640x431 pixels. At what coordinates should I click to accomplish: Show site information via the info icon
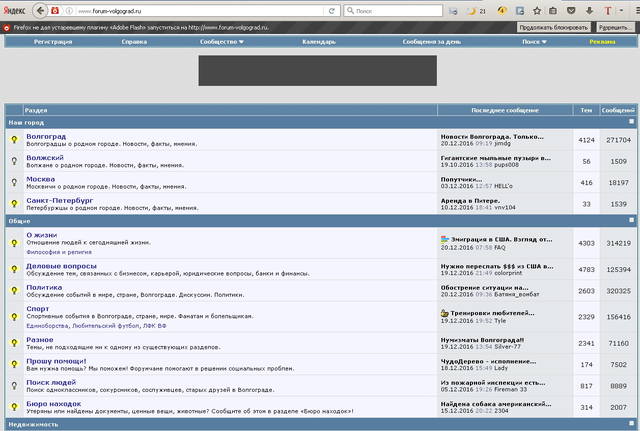coord(69,11)
